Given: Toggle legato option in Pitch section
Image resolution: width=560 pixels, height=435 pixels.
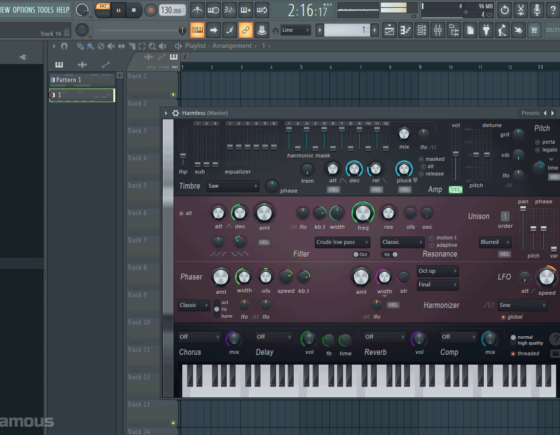Looking at the screenshot, I should (546, 150).
